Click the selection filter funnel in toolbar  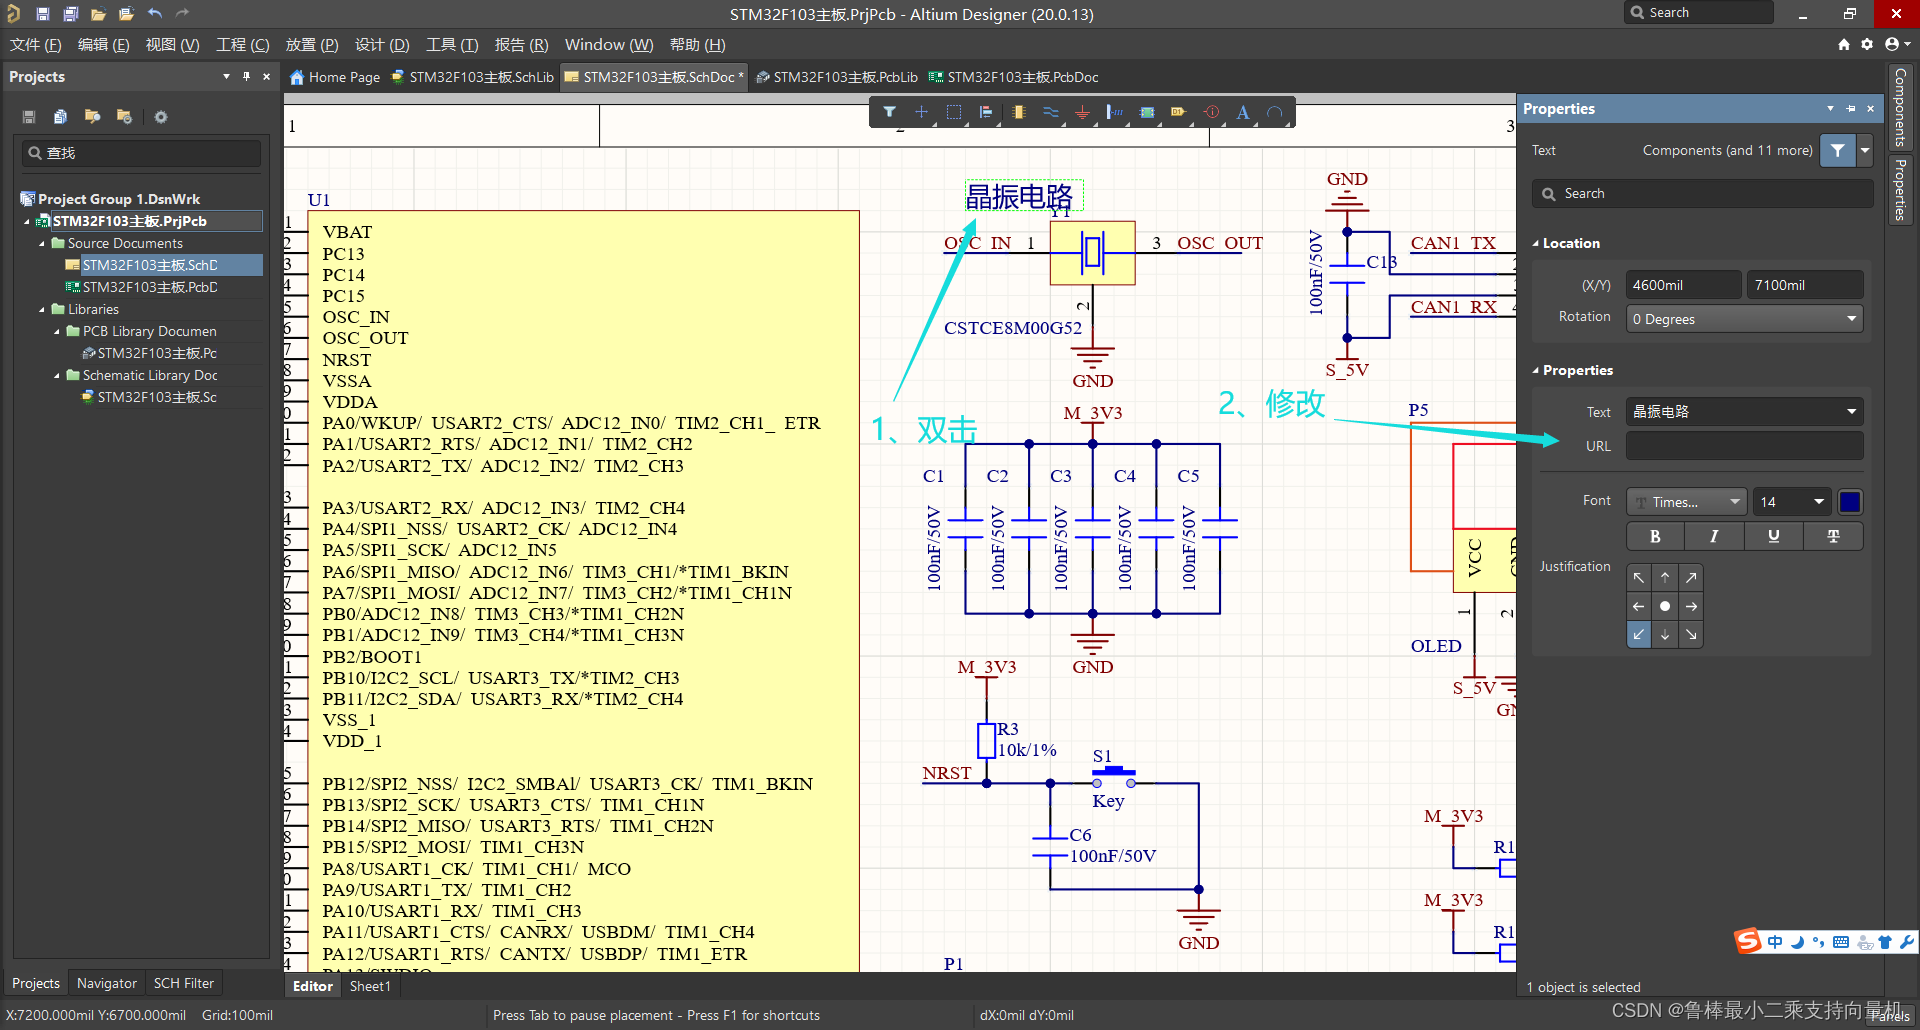[889, 113]
